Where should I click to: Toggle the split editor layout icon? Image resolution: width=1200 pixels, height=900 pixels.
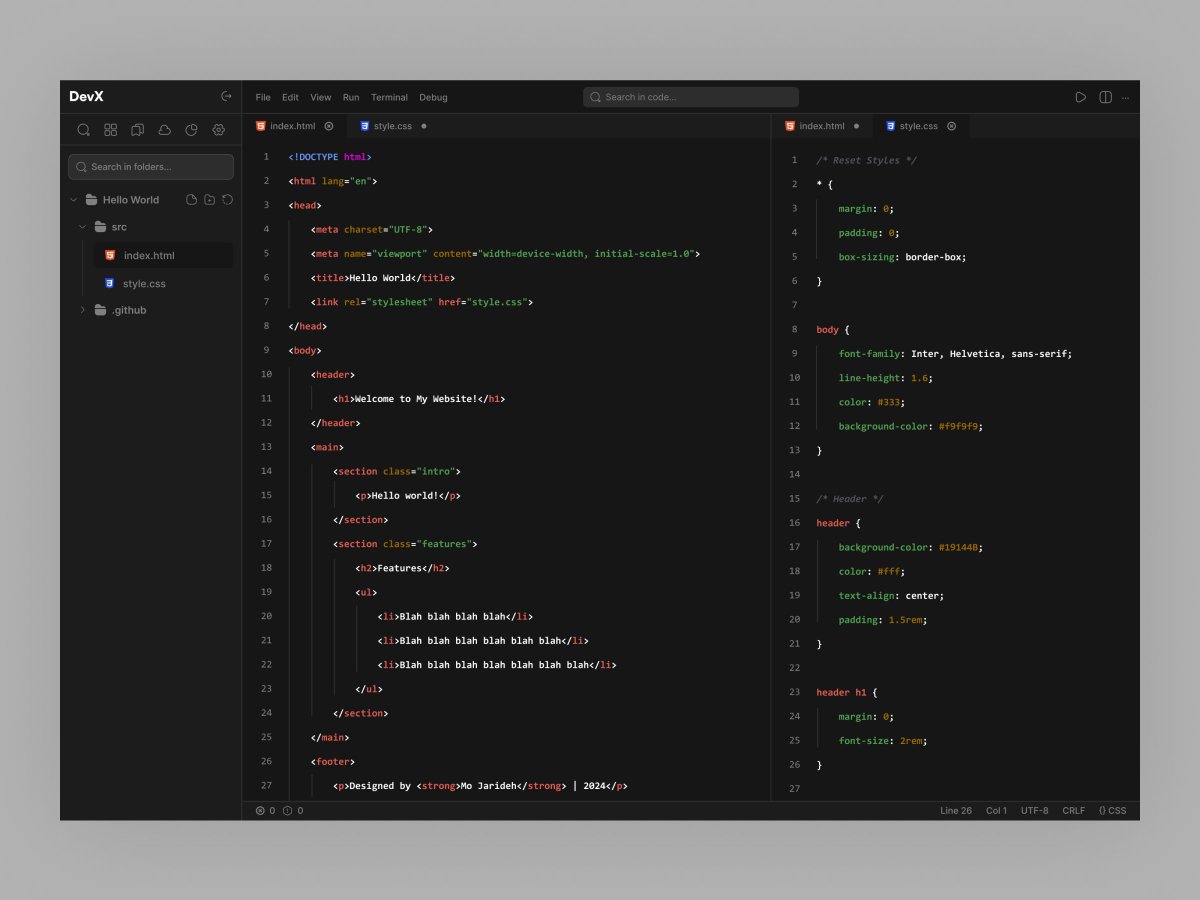click(1106, 97)
